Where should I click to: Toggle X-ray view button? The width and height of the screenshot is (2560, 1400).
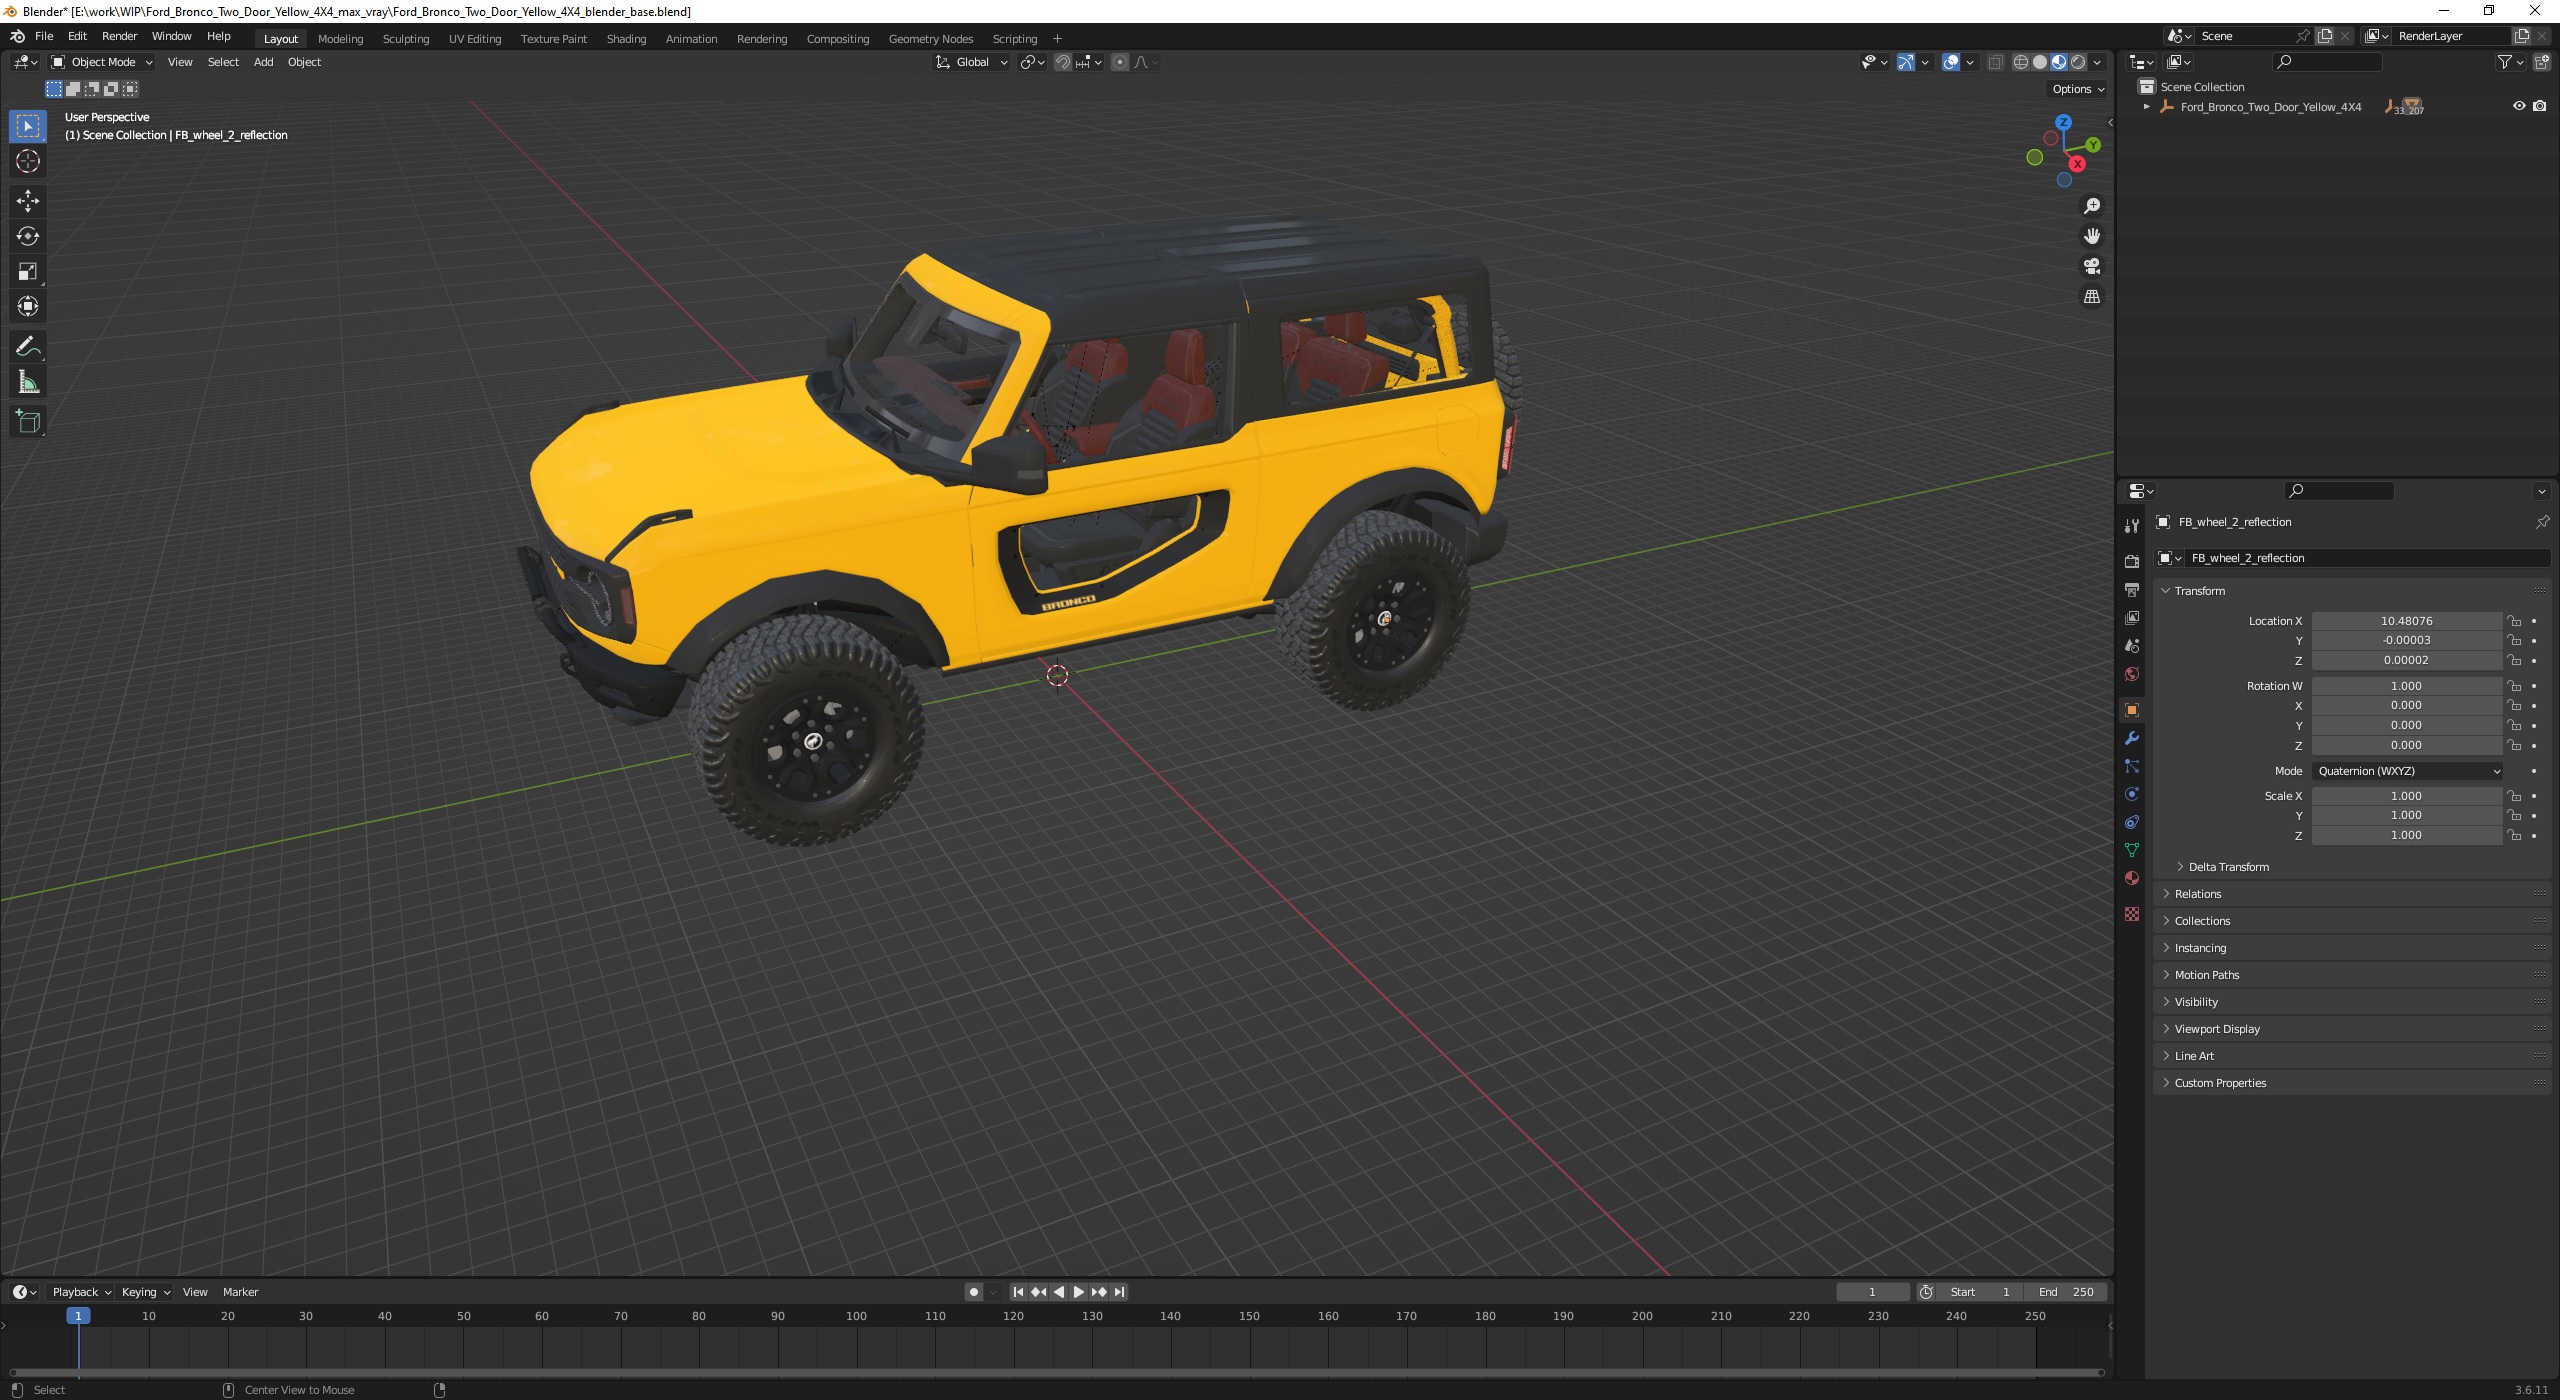click(1995, 62)
